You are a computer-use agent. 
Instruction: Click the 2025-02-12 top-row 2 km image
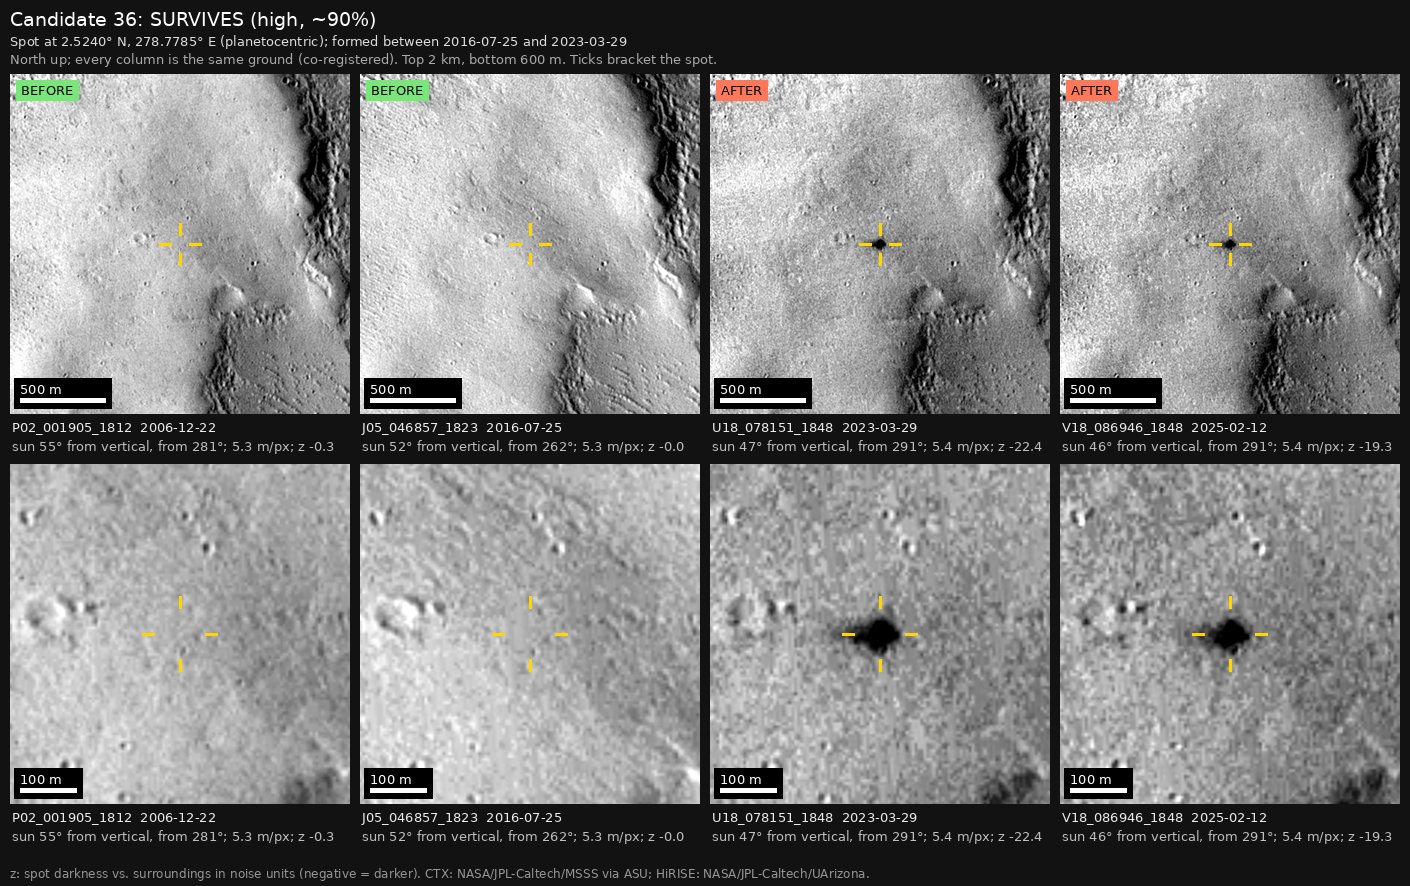point(1230,244)
